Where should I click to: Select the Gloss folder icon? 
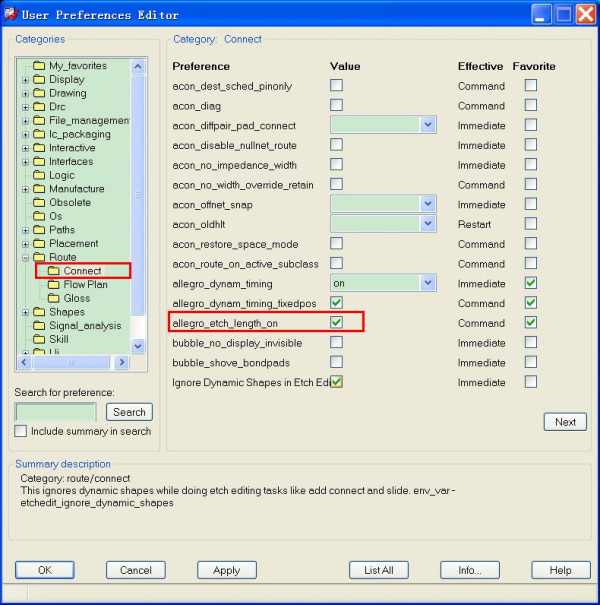tap(53, 298)
